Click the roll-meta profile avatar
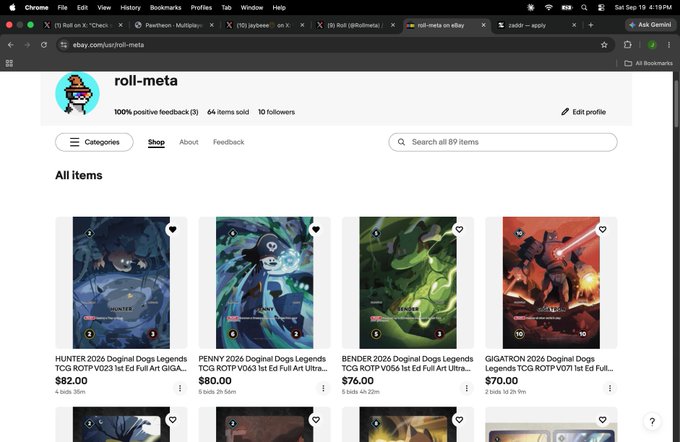Screen dimensions: 680x442 77,94
